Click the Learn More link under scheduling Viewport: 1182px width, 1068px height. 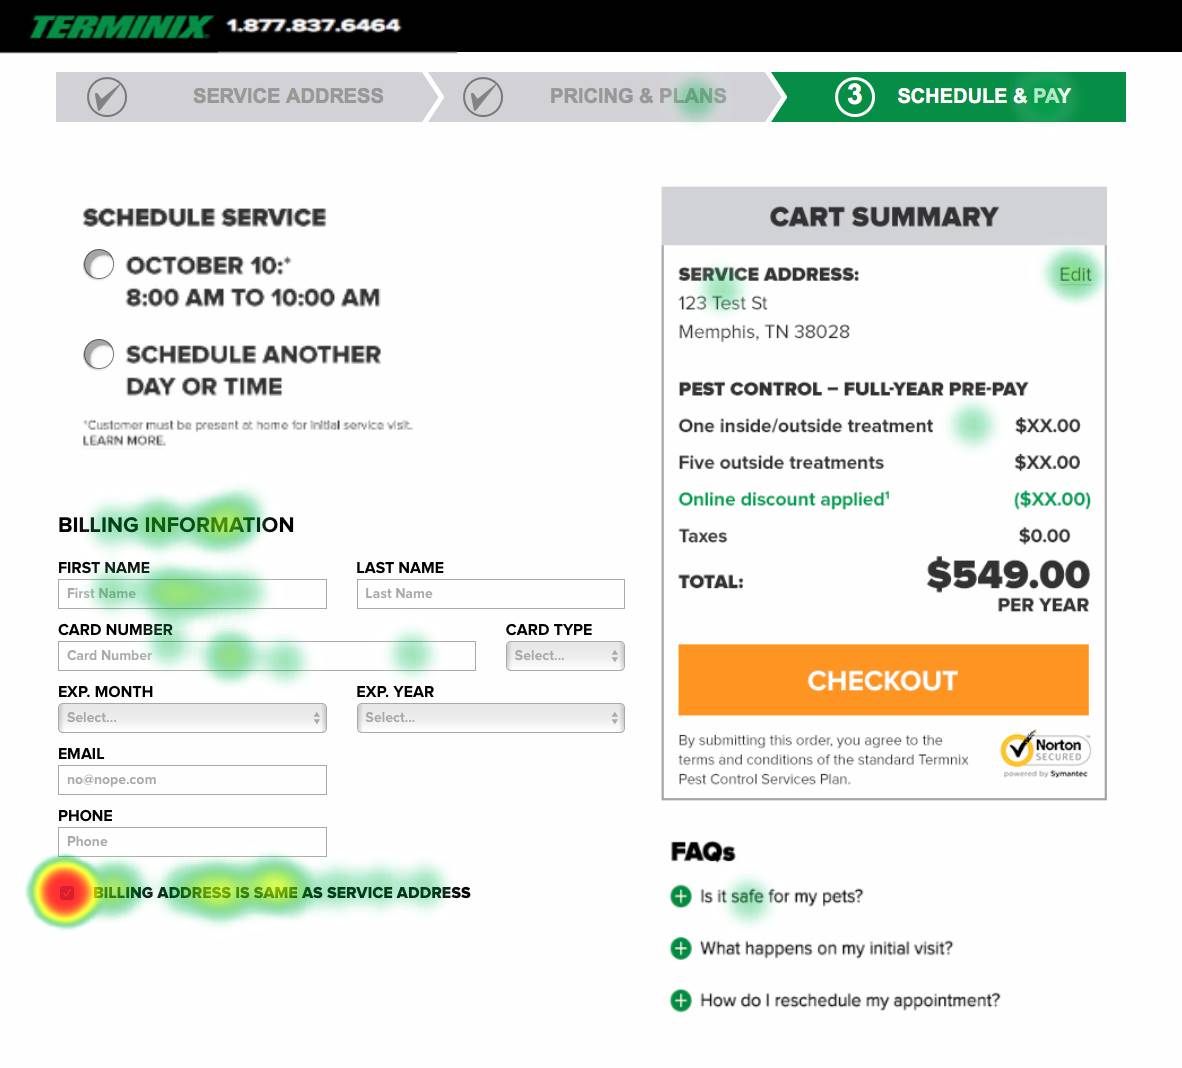pyautogui.click(x=124, y=441)
